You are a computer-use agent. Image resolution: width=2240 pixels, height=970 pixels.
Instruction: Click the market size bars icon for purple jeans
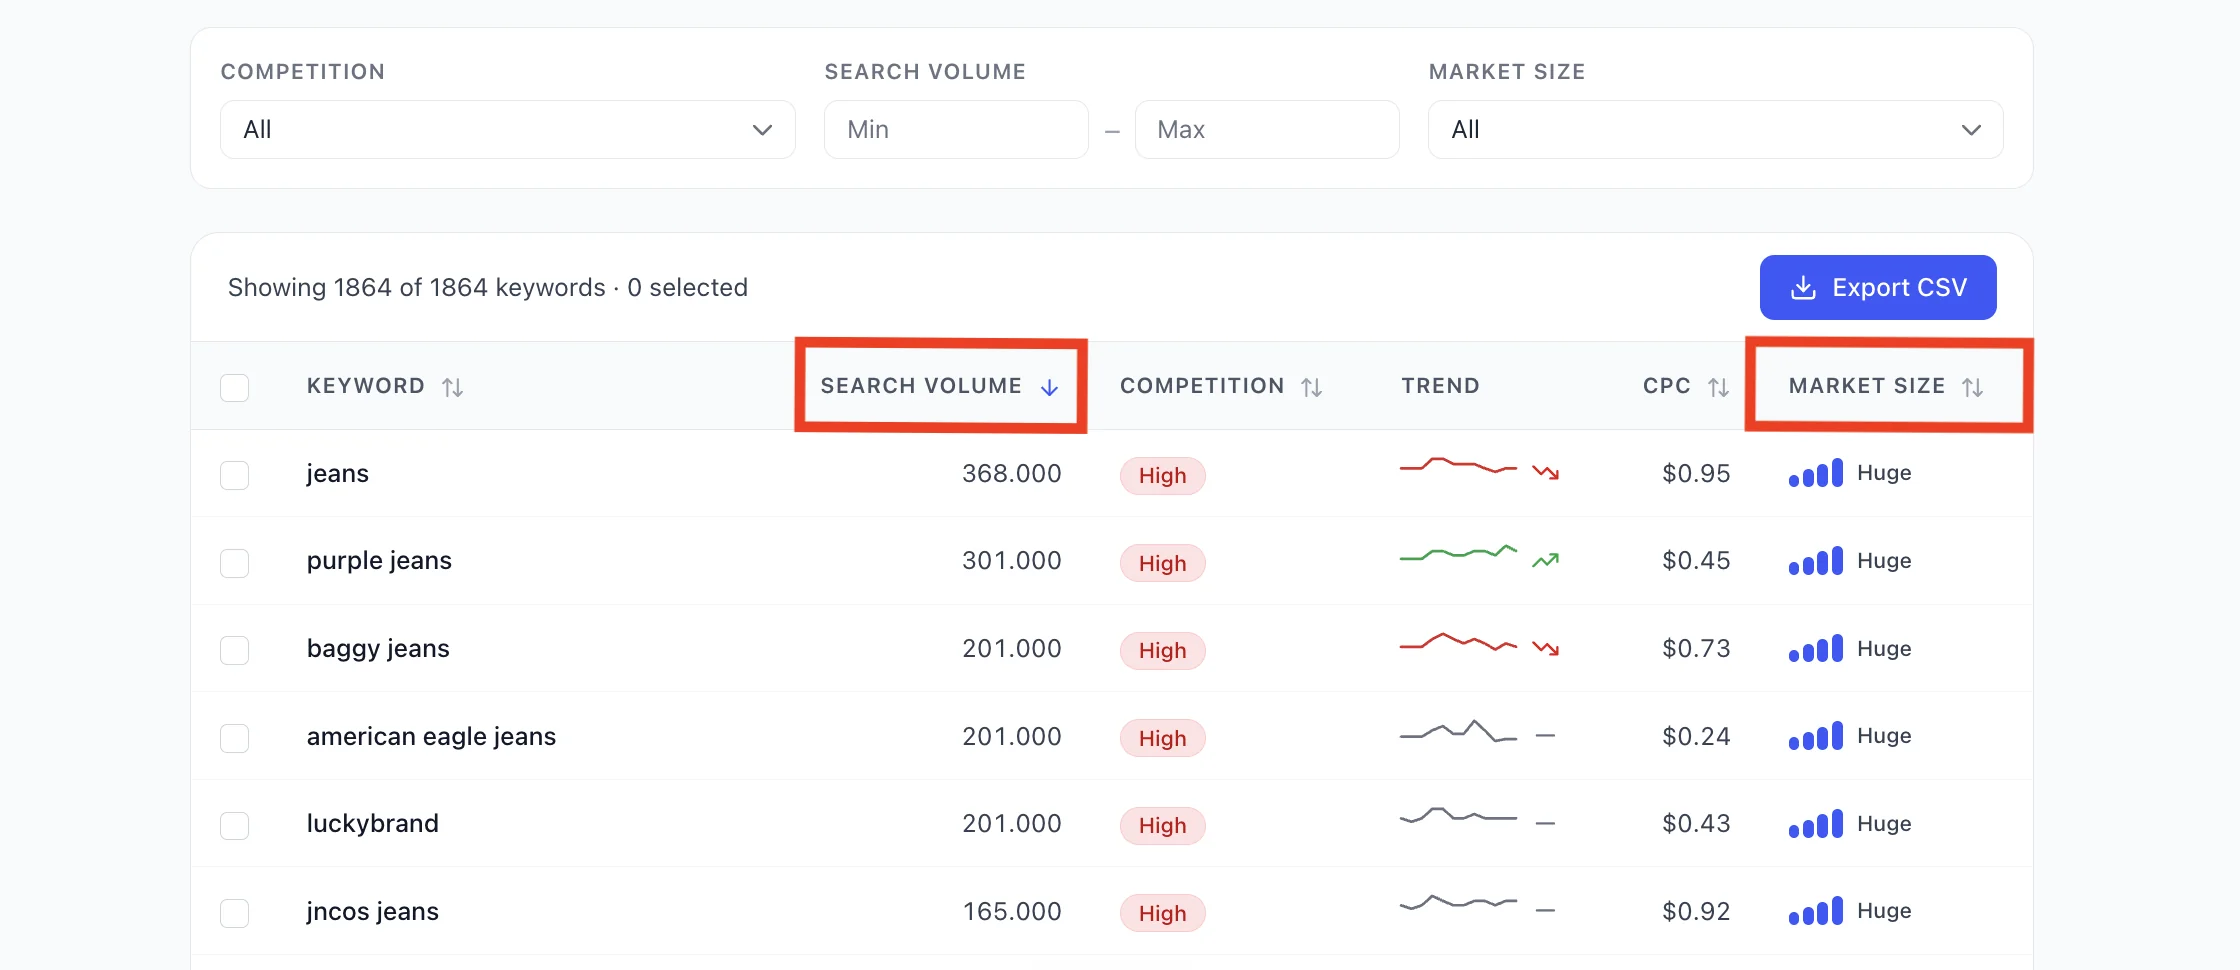pyautogui.click(x=1816, y=561)
